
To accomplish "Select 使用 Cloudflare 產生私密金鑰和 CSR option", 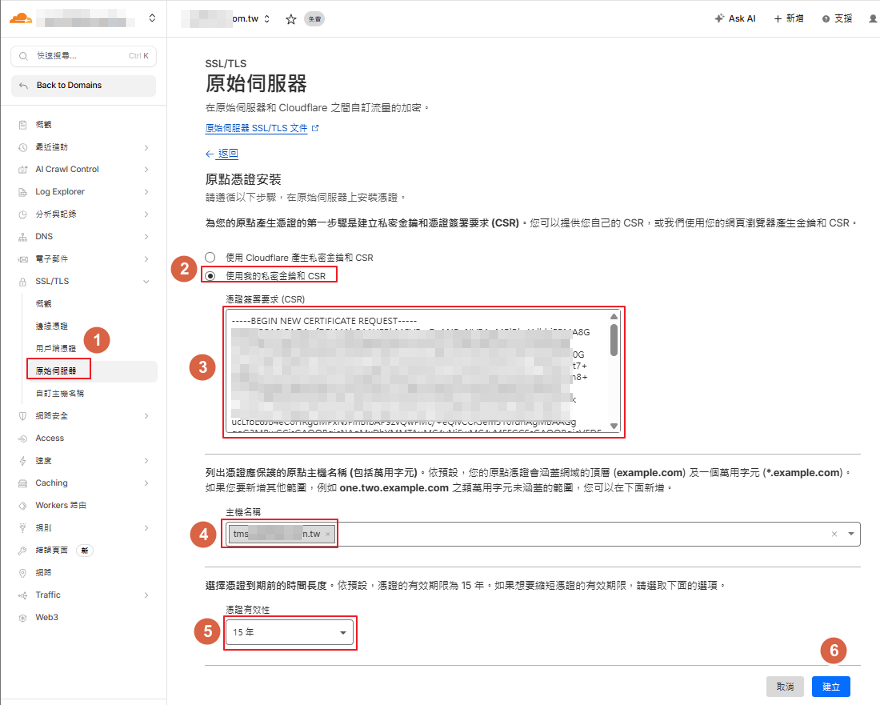I will point(210,257).
